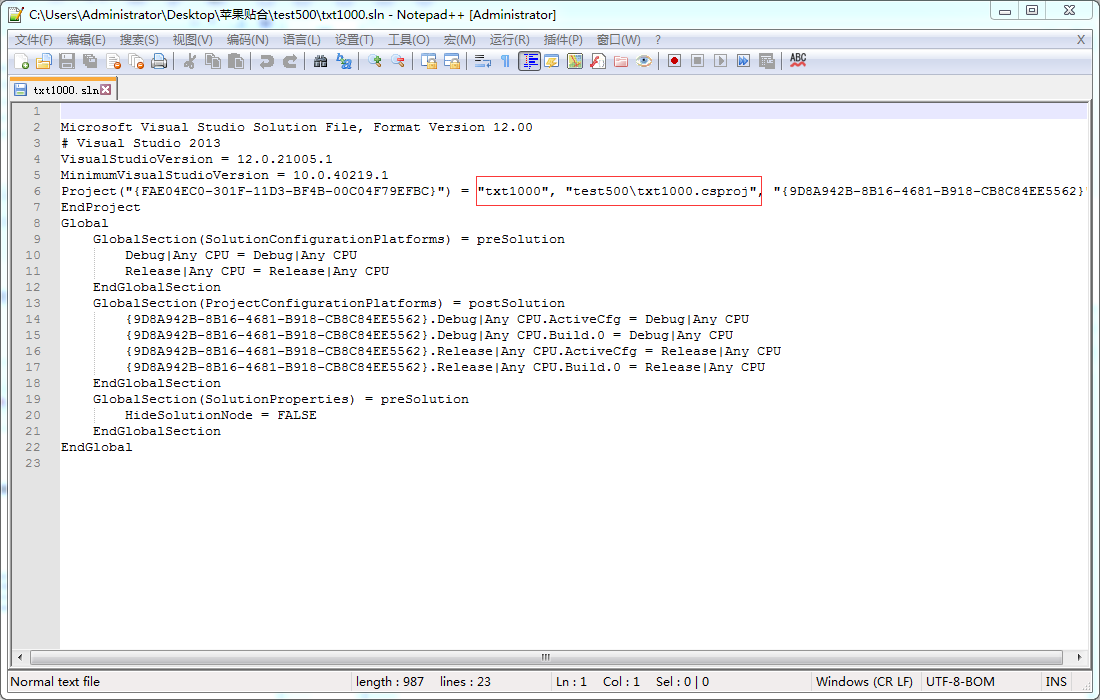Toggle the INS insert mode indicator
The image size is (1100, 700).
(x=1056, y=681)
